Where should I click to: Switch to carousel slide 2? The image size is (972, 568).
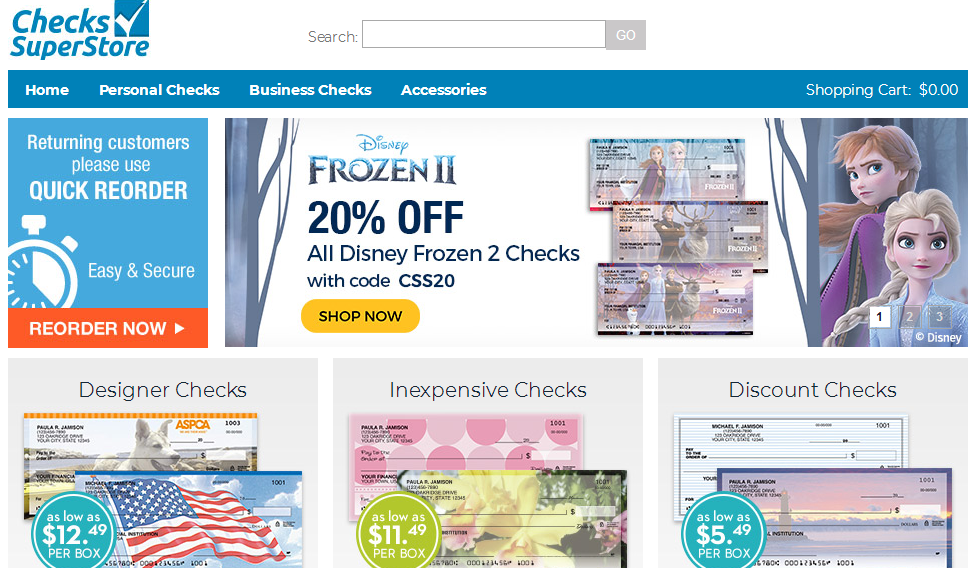(x=909, y=317)
